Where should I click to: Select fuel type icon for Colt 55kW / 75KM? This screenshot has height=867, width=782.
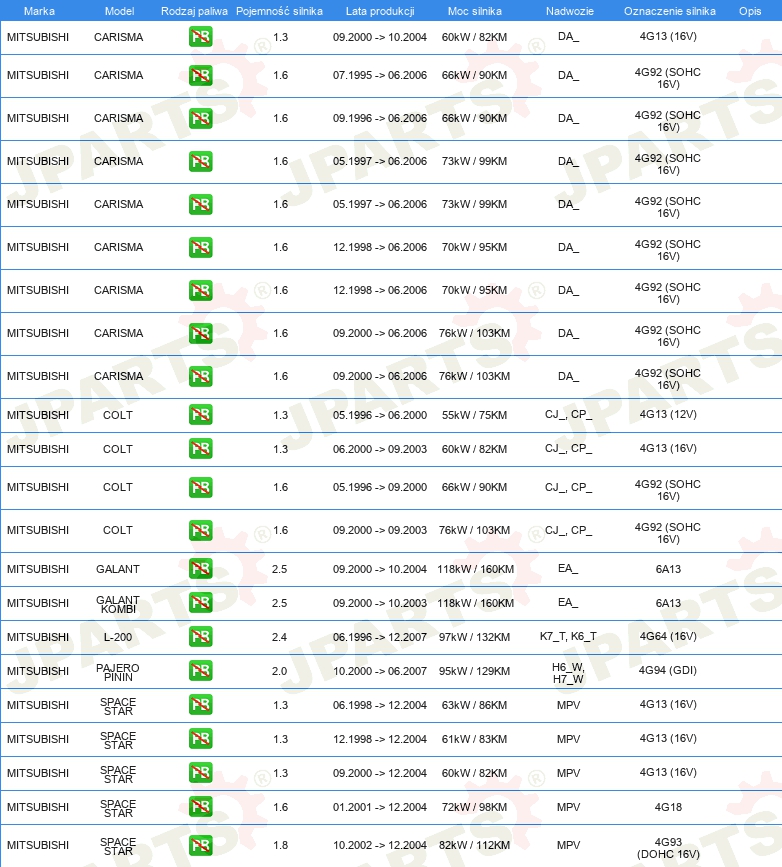(x=200, y=415)
